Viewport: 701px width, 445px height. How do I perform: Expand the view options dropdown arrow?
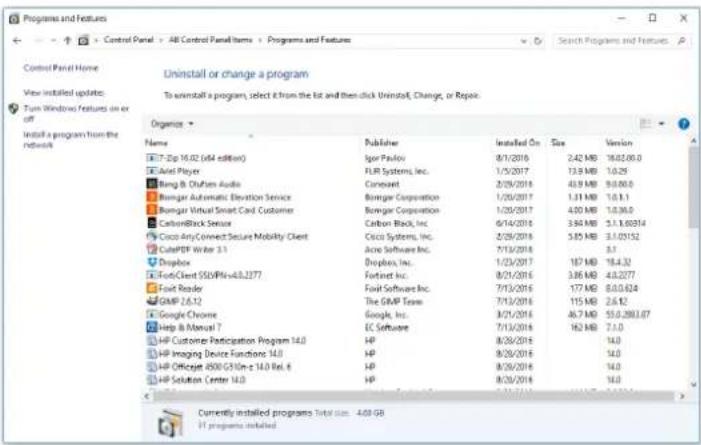[x=662, y=124]
